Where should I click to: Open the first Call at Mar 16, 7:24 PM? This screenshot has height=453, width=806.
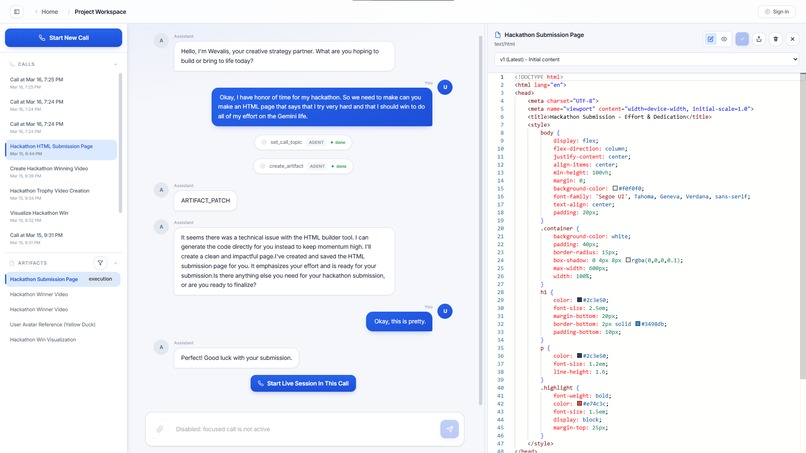pyautogui.click(x=61, y=105)
